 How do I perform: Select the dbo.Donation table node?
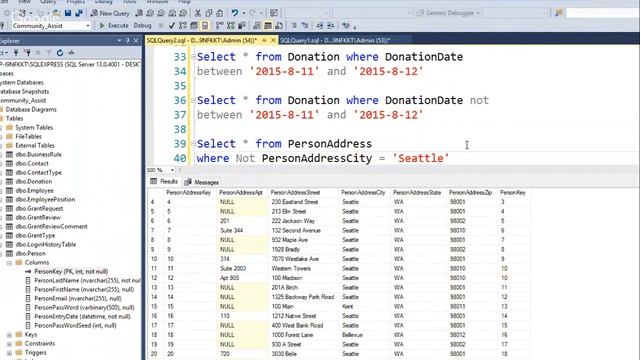click(33, 182)
